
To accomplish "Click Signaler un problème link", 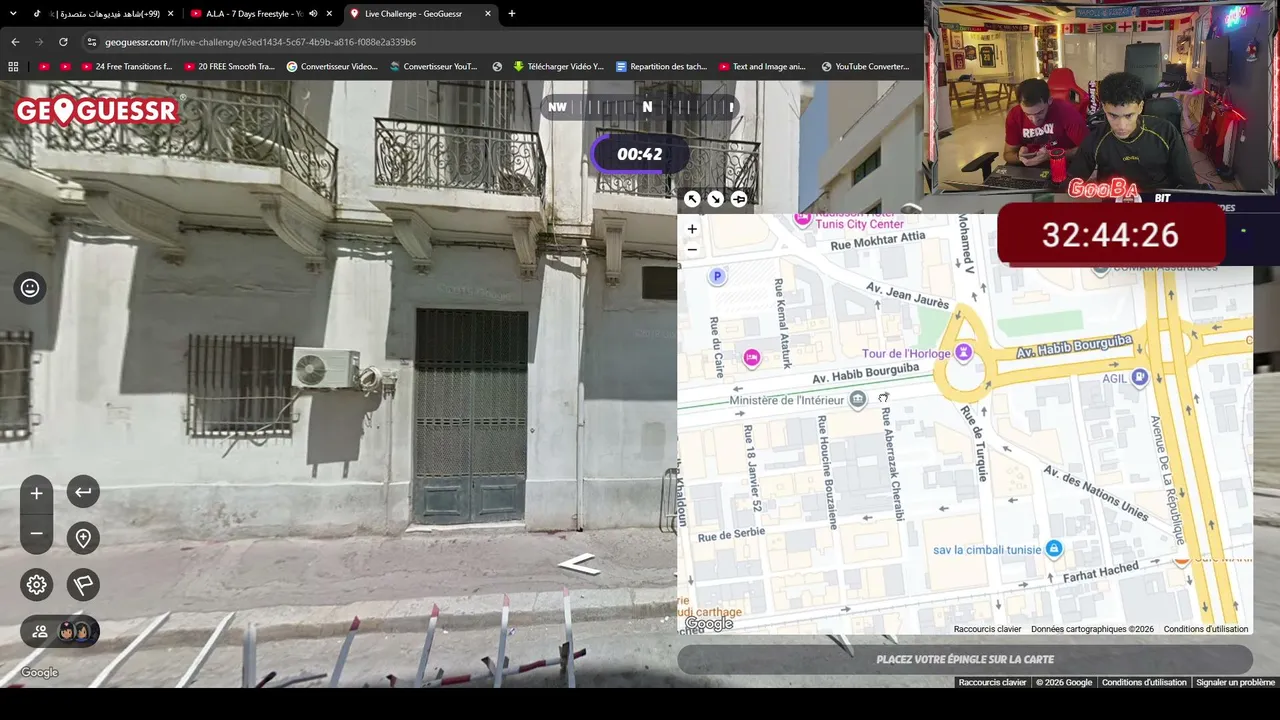I will (x=1236, y=682).
